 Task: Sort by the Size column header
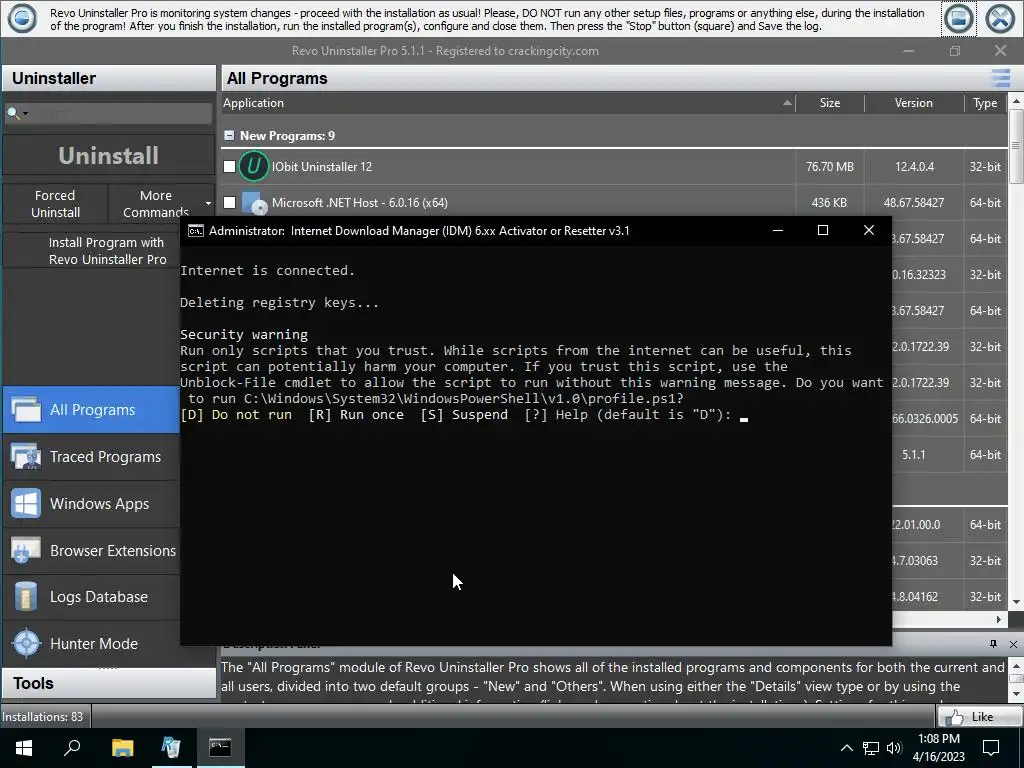tap(830, 103)
